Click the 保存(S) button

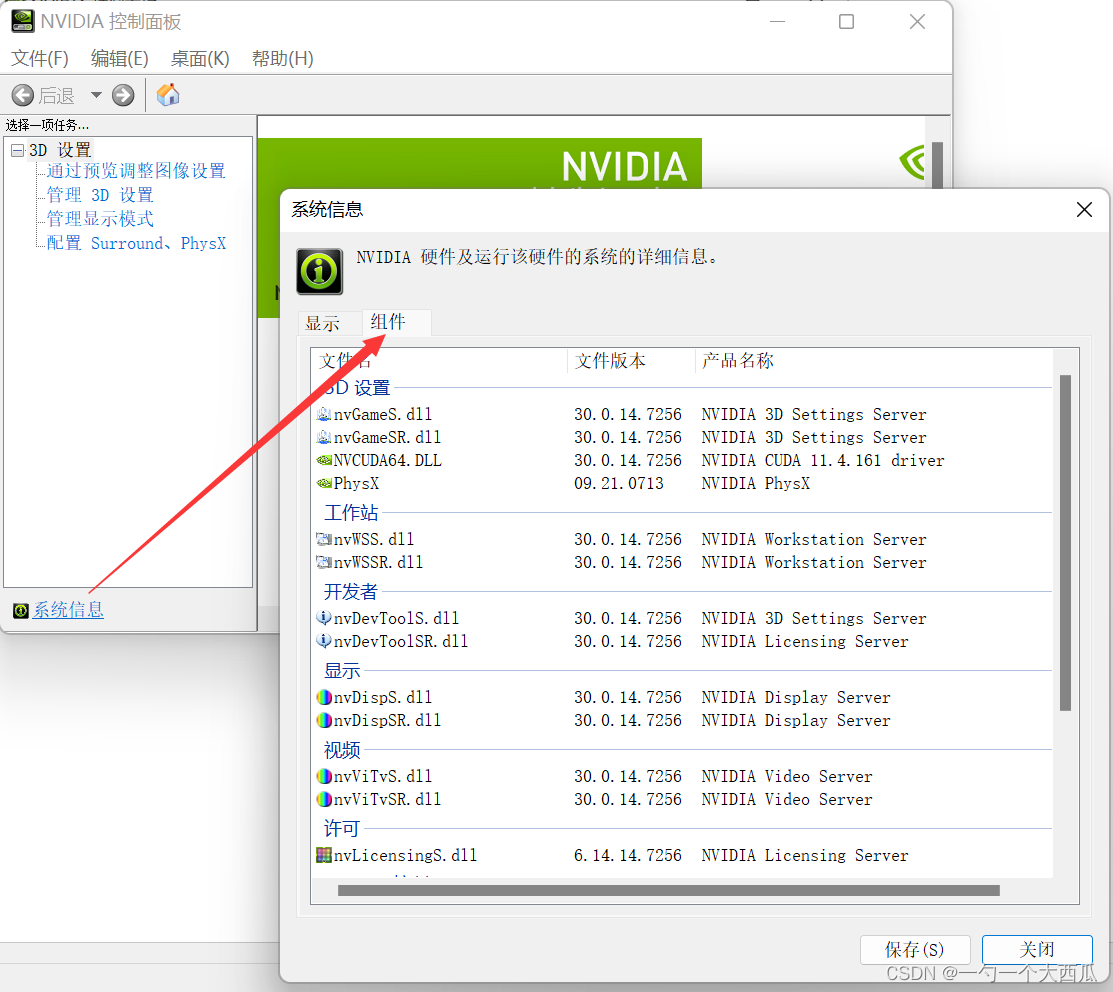tap(914, 949)
